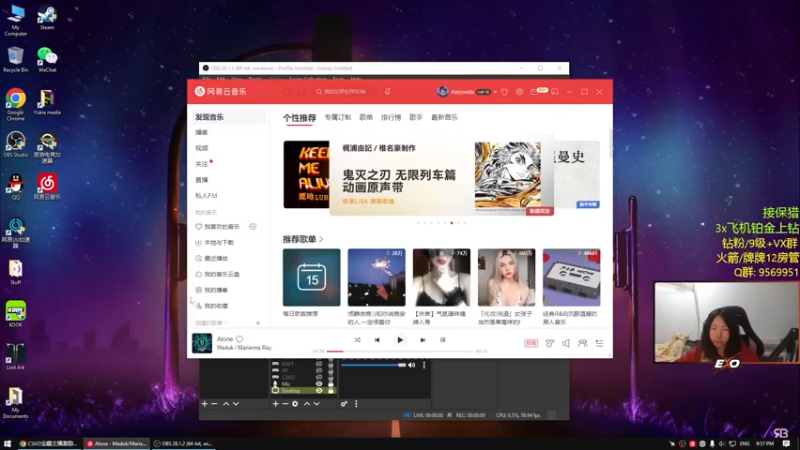Open the Windows Start button
The image size is (800, 450).
click(x=7, y=444)
